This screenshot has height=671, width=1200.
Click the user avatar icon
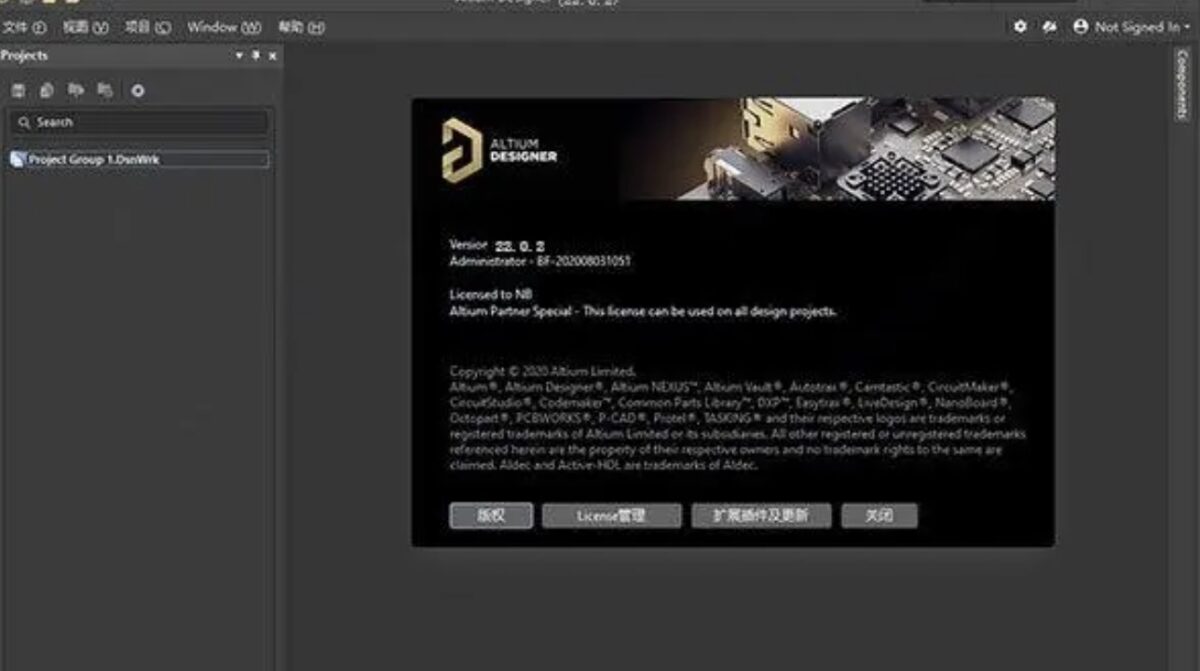1080,27
